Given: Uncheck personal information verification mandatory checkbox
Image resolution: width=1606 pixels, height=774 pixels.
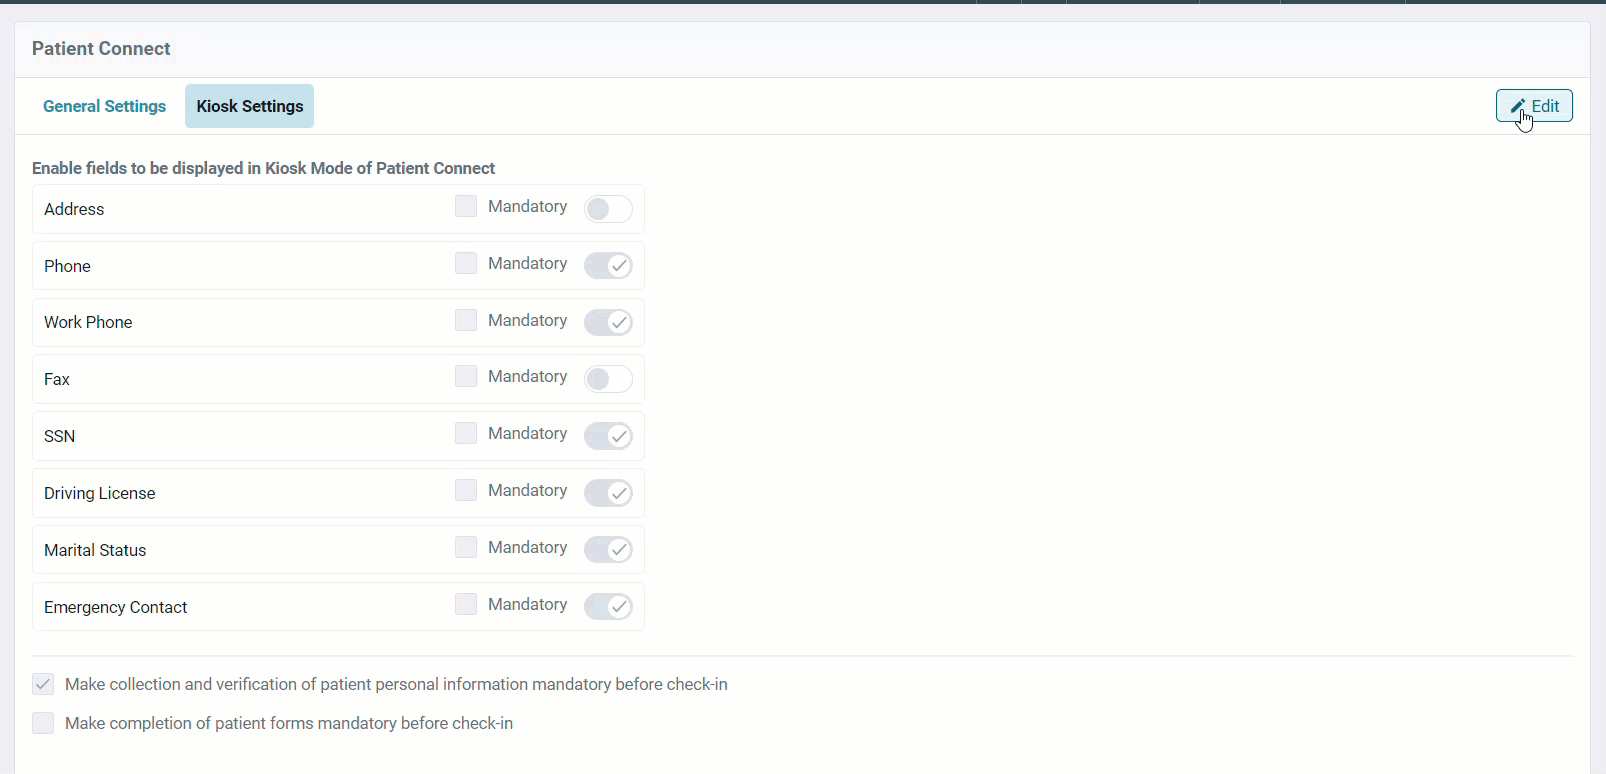Looking at the screenshot, I should [43, 684].
